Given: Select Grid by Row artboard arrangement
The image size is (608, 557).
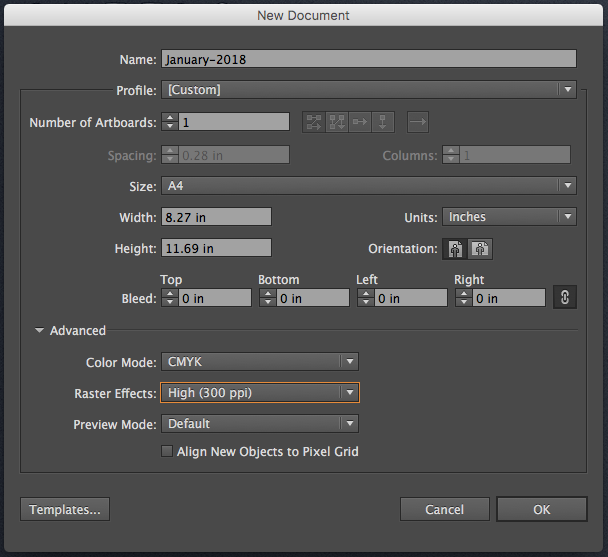Looking at the screenshot, I should pyautogui.click(x=314, y=122).
